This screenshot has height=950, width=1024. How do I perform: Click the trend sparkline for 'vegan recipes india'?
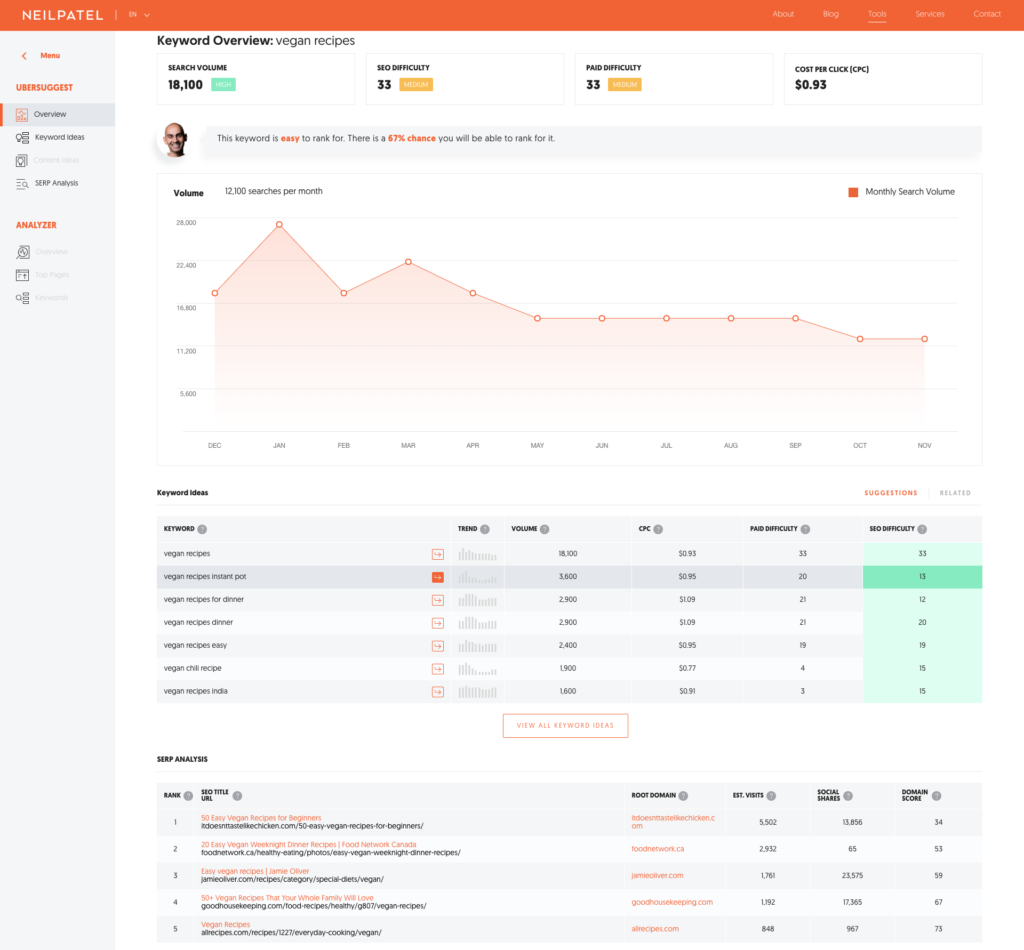(x=477, y=691)
